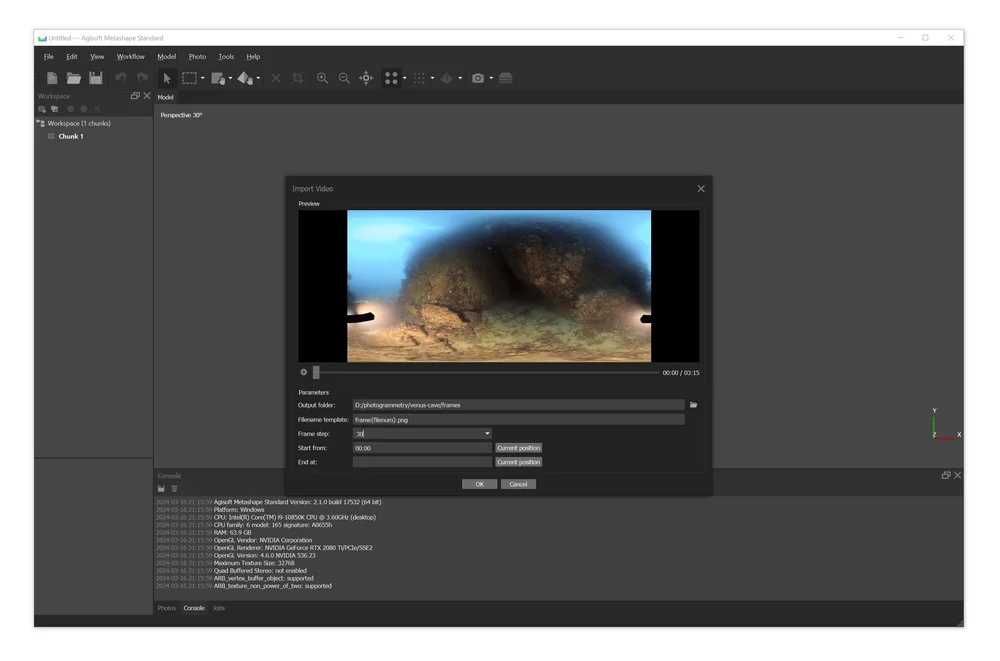Click Current position next to Start from

(x=519, y=447)
